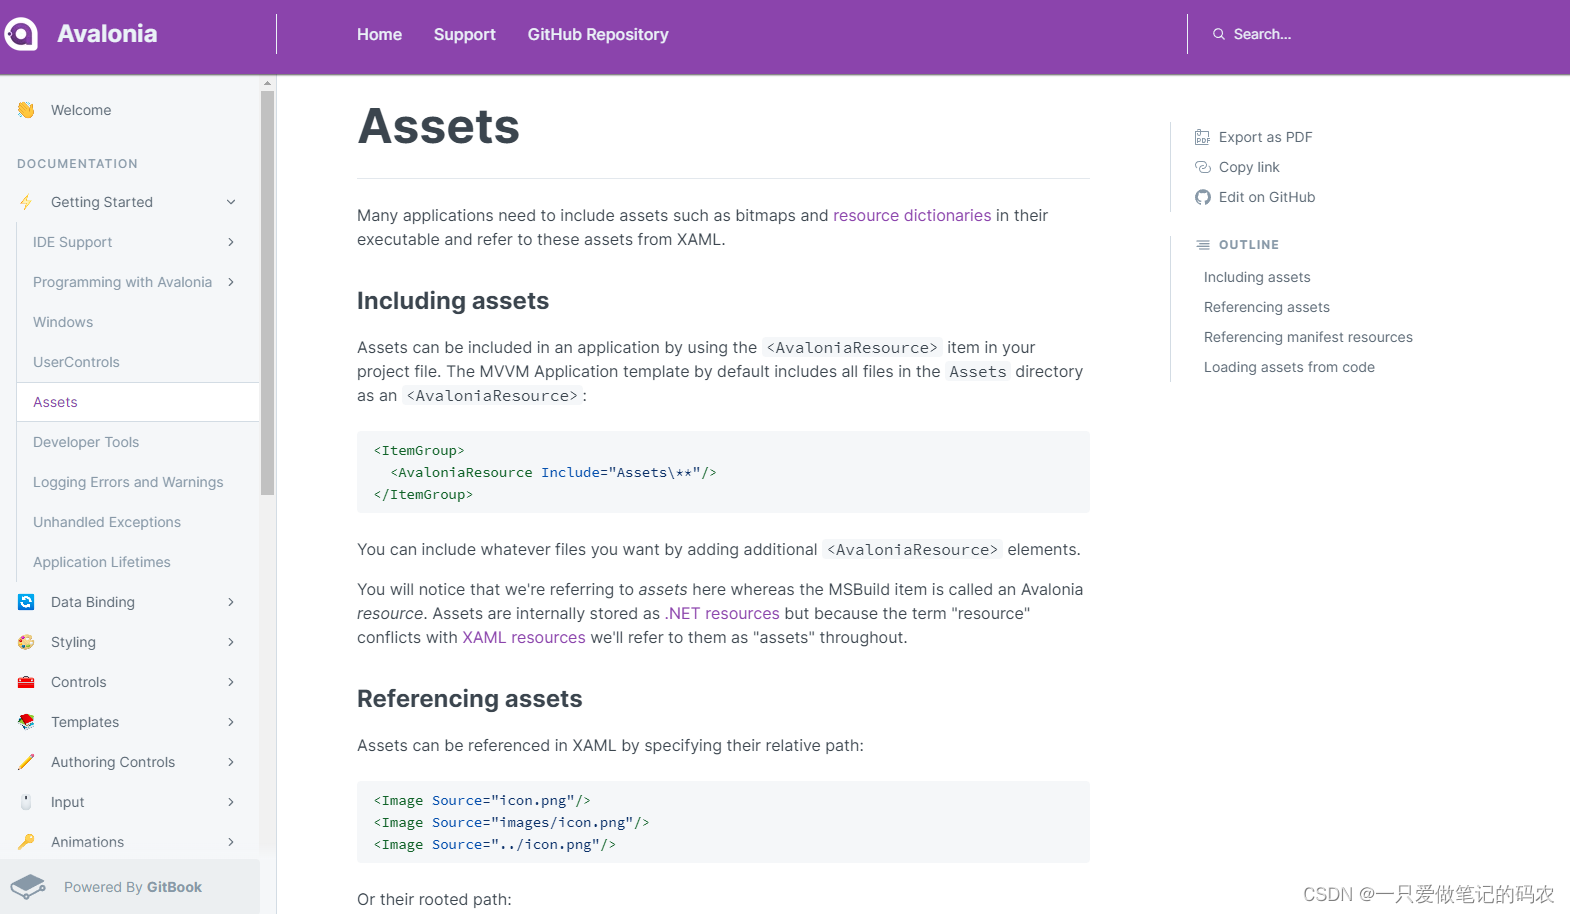The image size is (1570, 914).
Task: Open the GitHub Repository nav item
Action: pyautogui.click(x=598, y=34)
